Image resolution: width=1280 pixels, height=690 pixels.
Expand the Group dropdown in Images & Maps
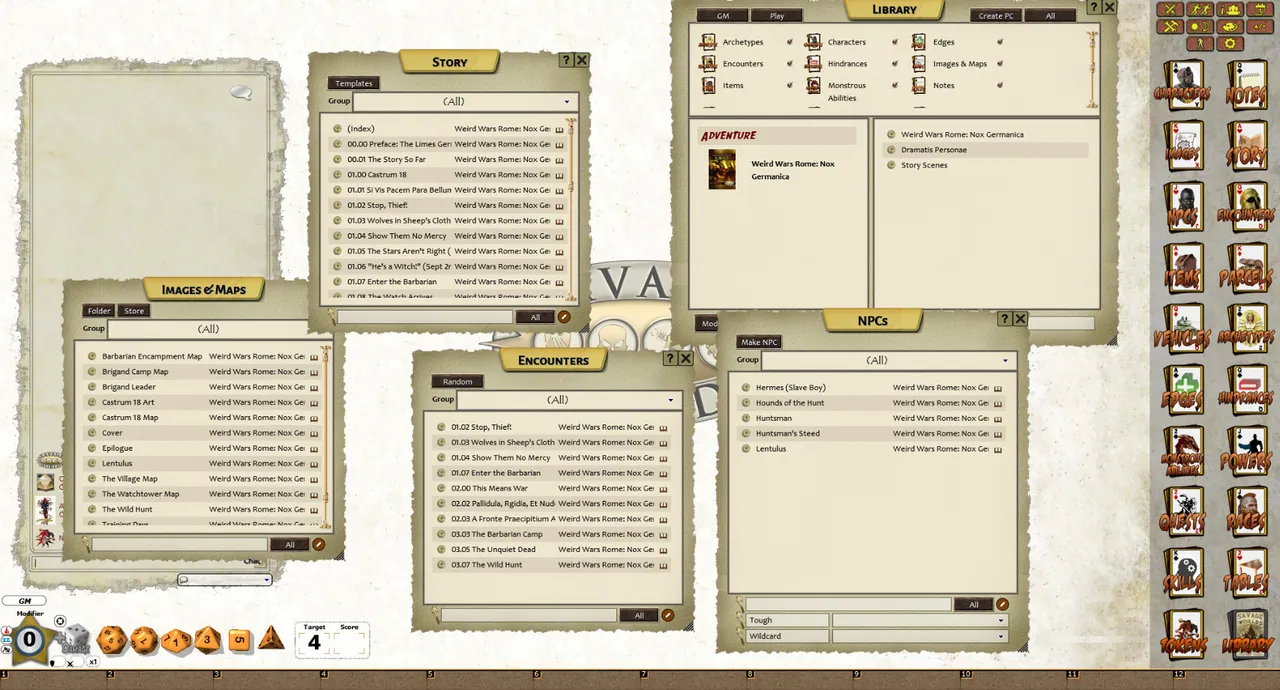point(208,329)
